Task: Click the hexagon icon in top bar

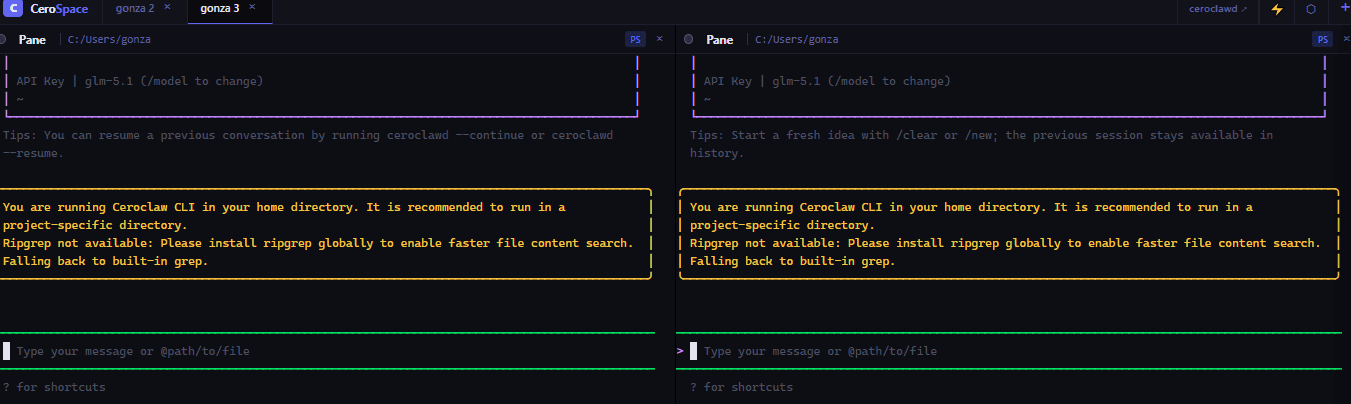Action: pos(1310,9)
